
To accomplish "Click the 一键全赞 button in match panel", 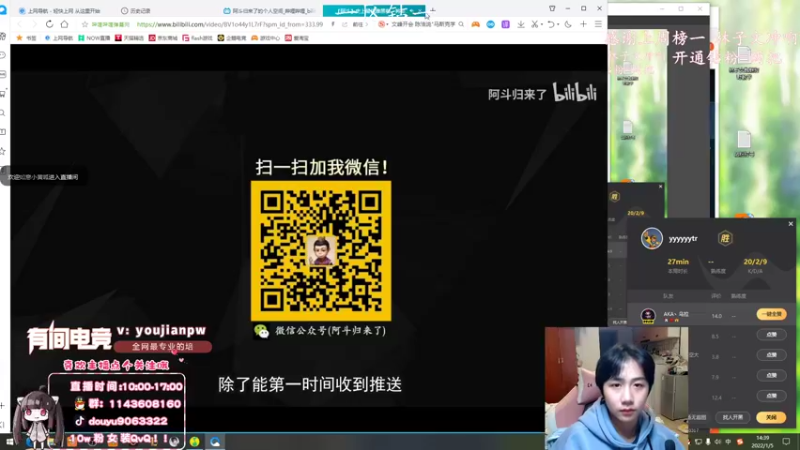I will click(x=771, y=314).
